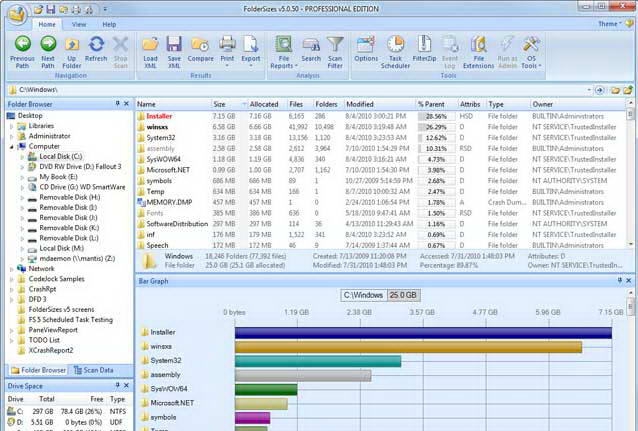This screenshot has height=431, width=638.
Task: Click the System32 teal graph bar
Action: [318, 361]
